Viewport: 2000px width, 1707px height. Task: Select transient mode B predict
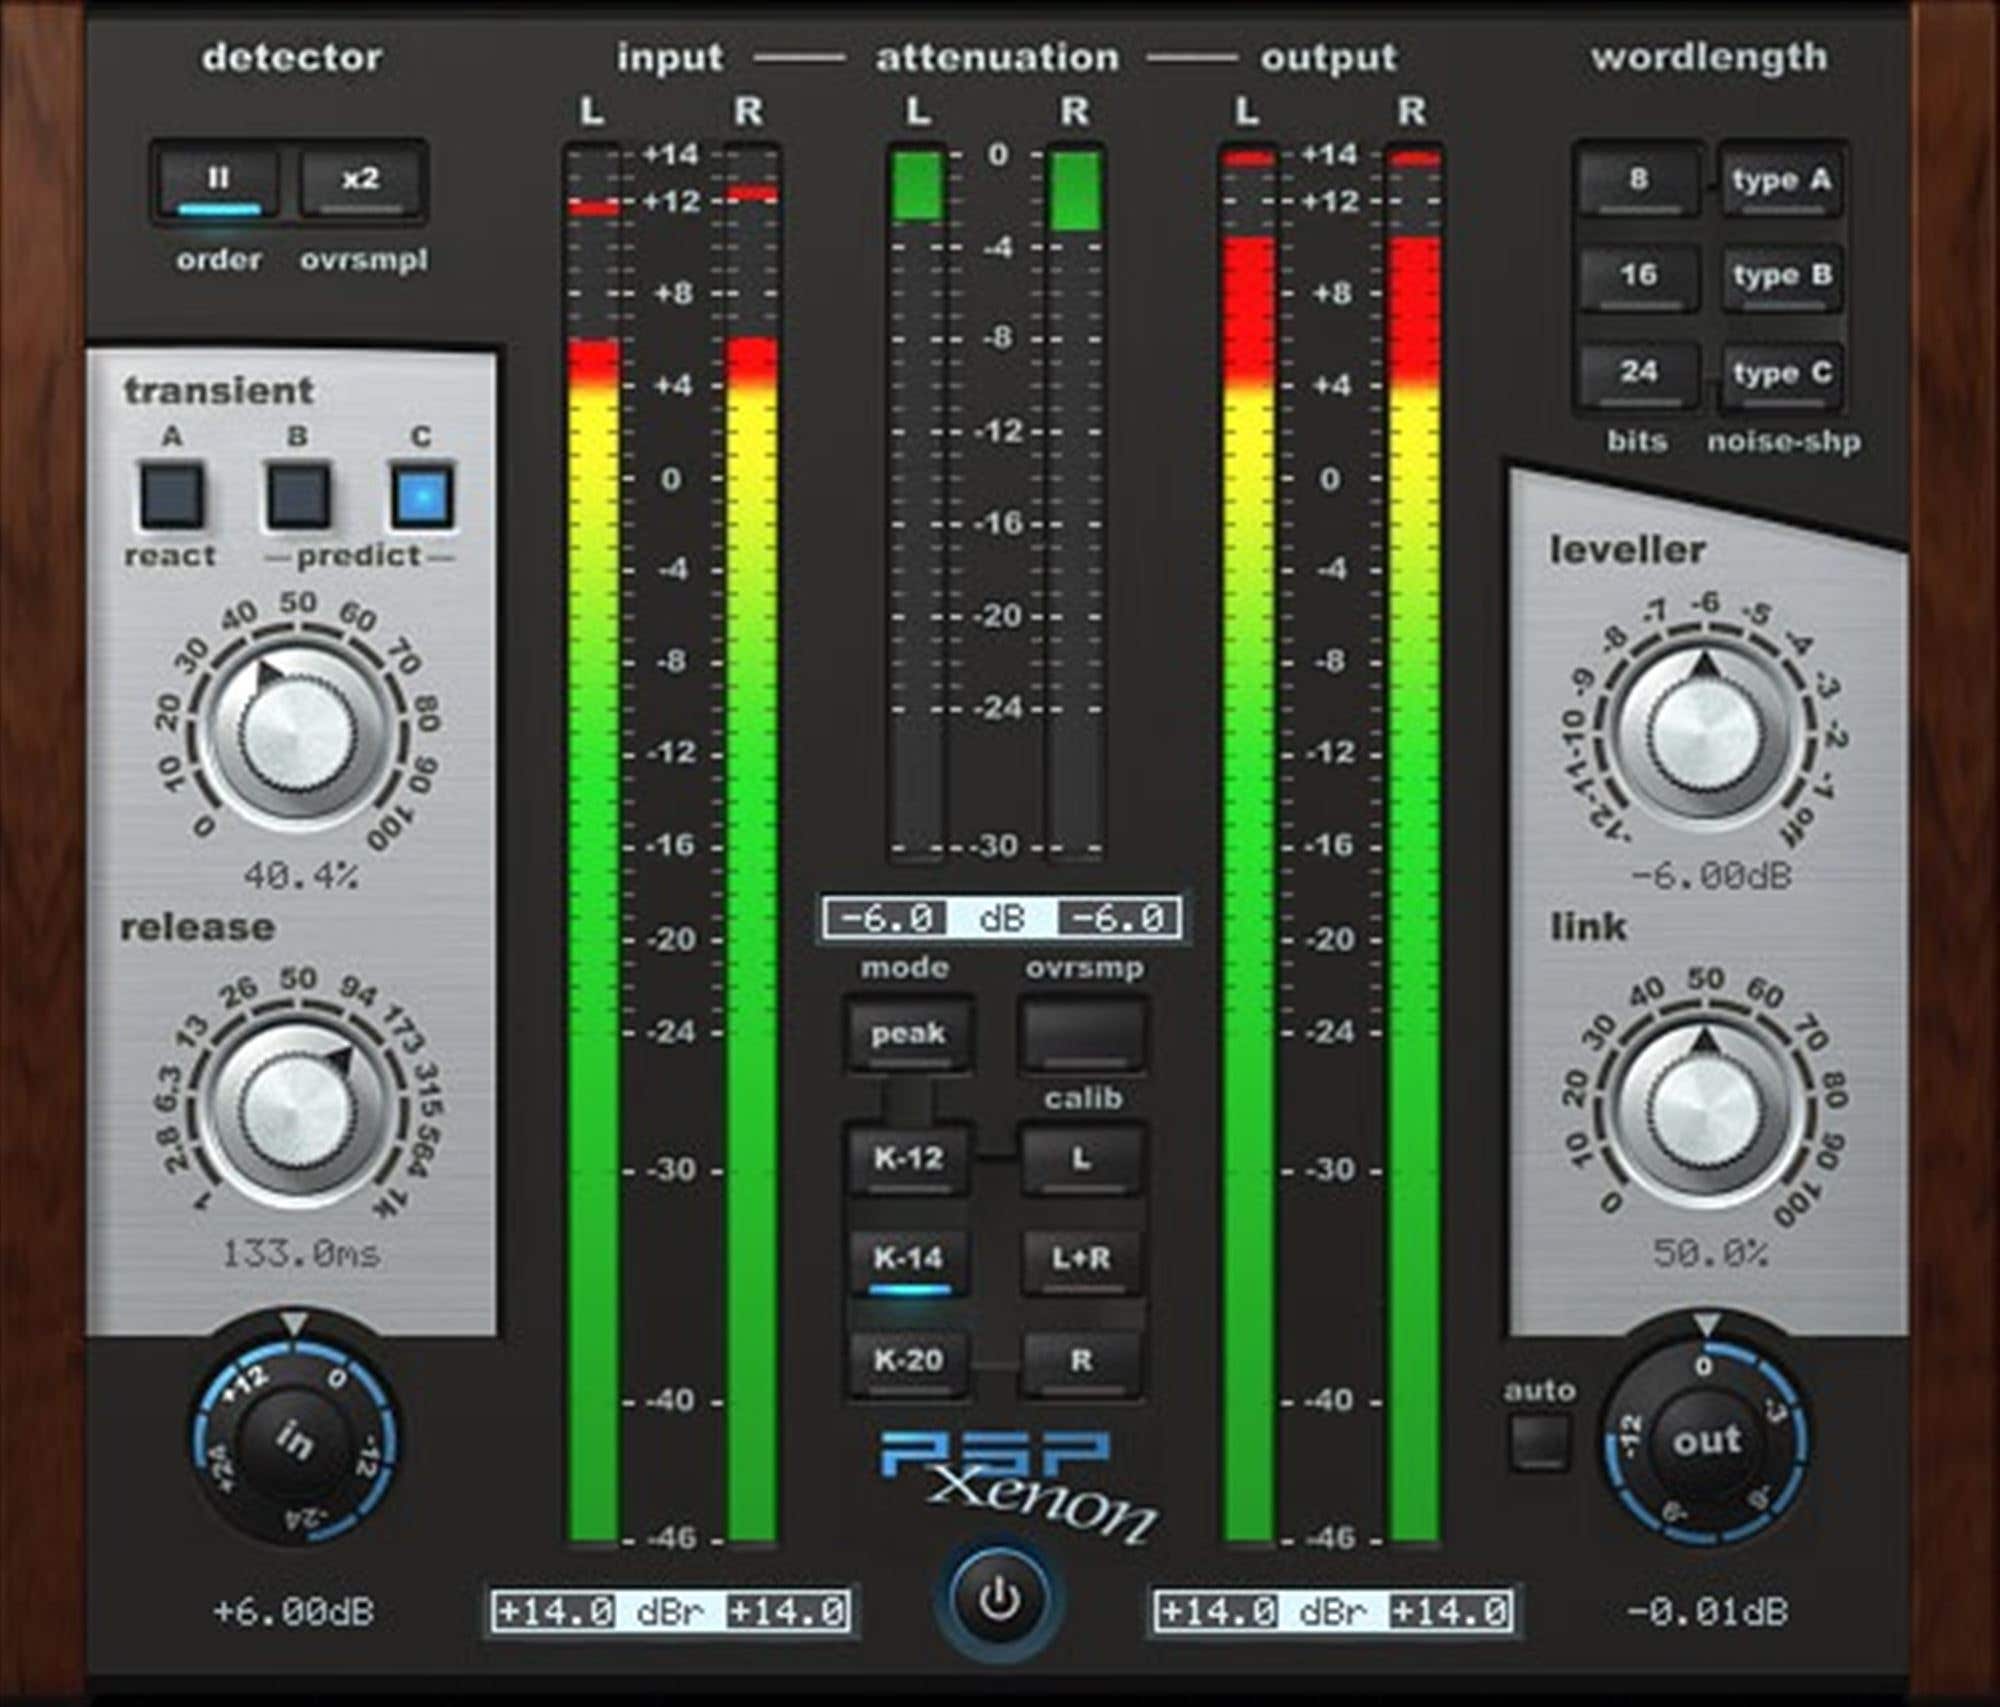click(297, 495)
